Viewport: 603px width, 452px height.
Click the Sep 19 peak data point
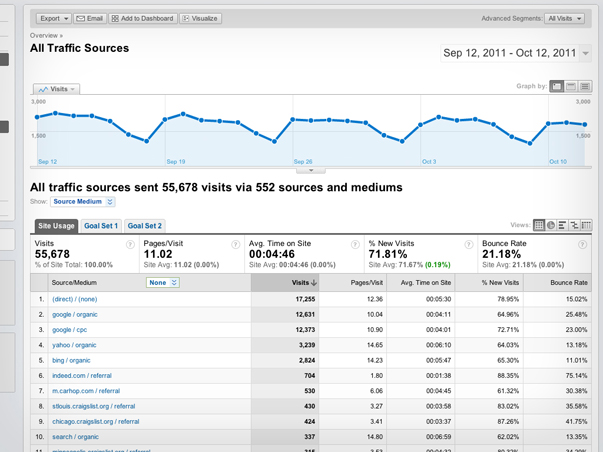(183, 114)
